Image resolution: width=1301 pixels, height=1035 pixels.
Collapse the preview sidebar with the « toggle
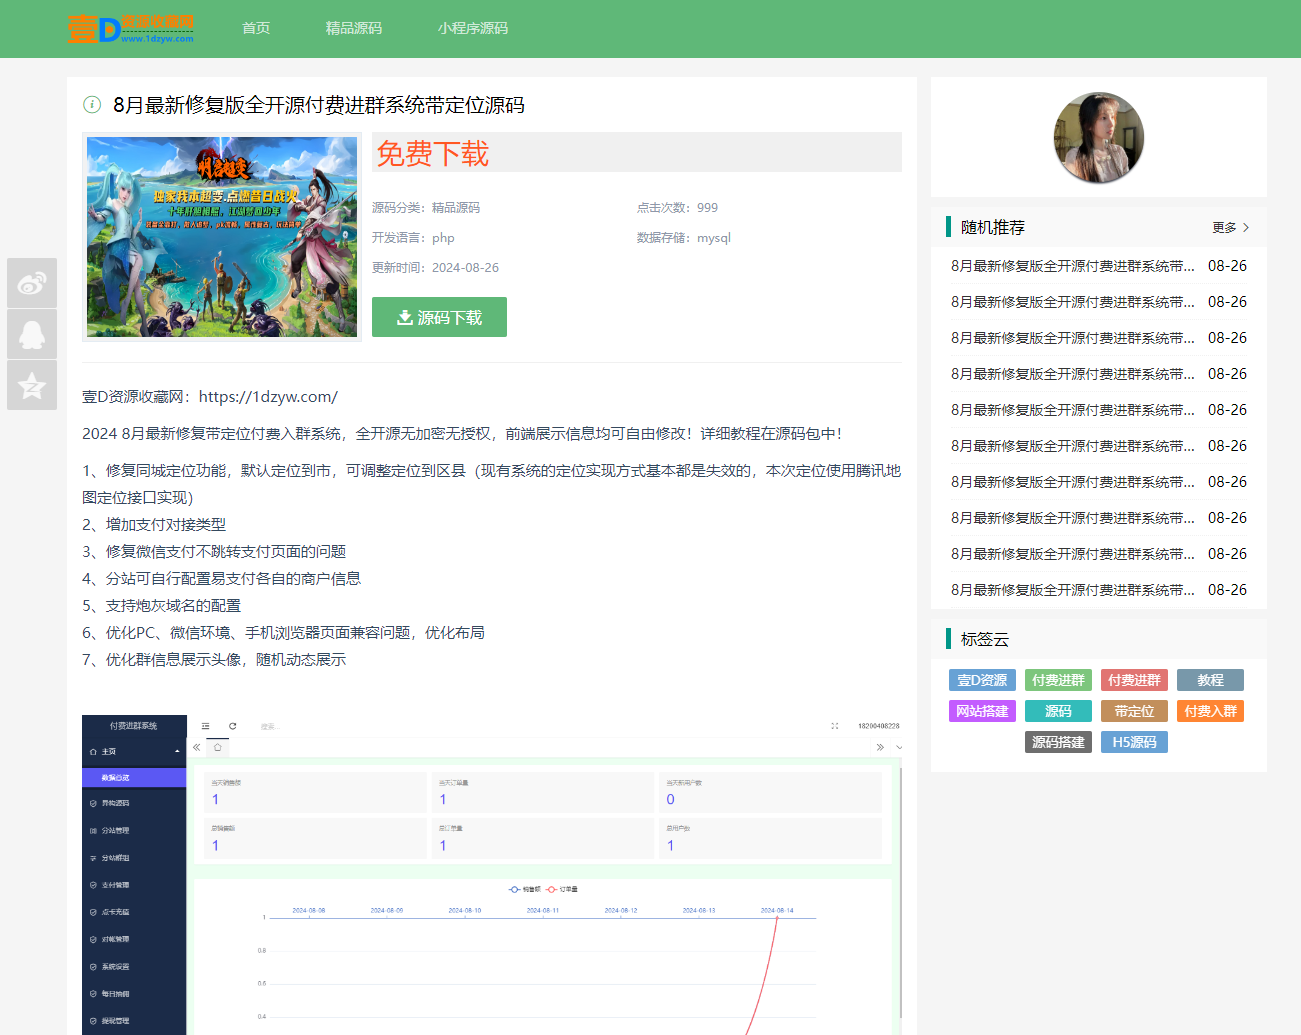(x=197, y=746)
